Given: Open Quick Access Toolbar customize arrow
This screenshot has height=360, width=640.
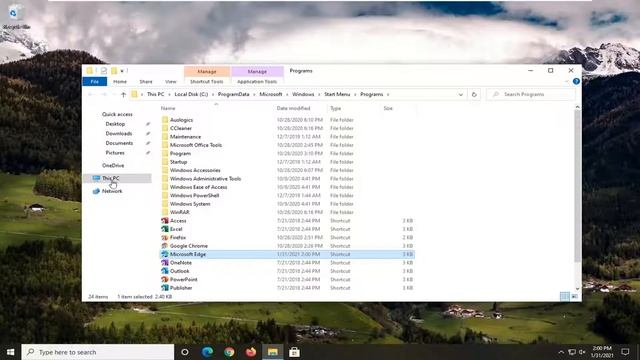Looking at the screenshot, I should (x=122, y=71).
